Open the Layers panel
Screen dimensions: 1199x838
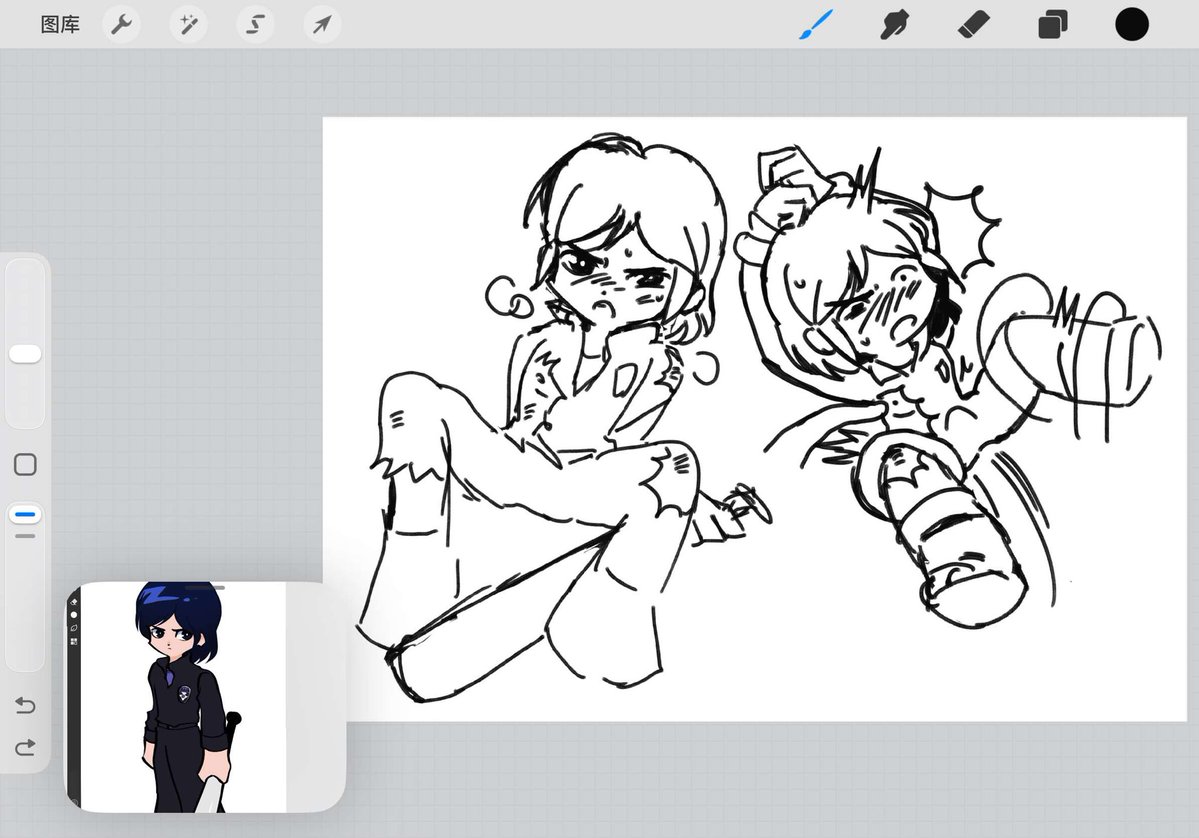(1052, 24)
